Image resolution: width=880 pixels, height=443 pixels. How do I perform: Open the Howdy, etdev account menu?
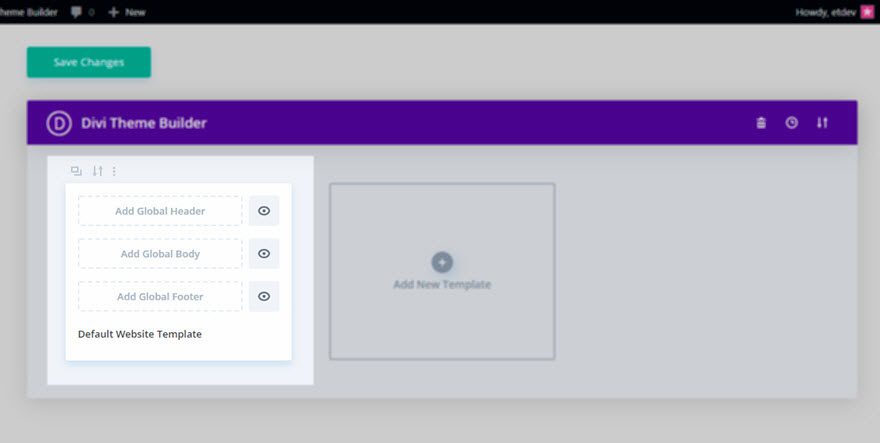tap(826, 12)
